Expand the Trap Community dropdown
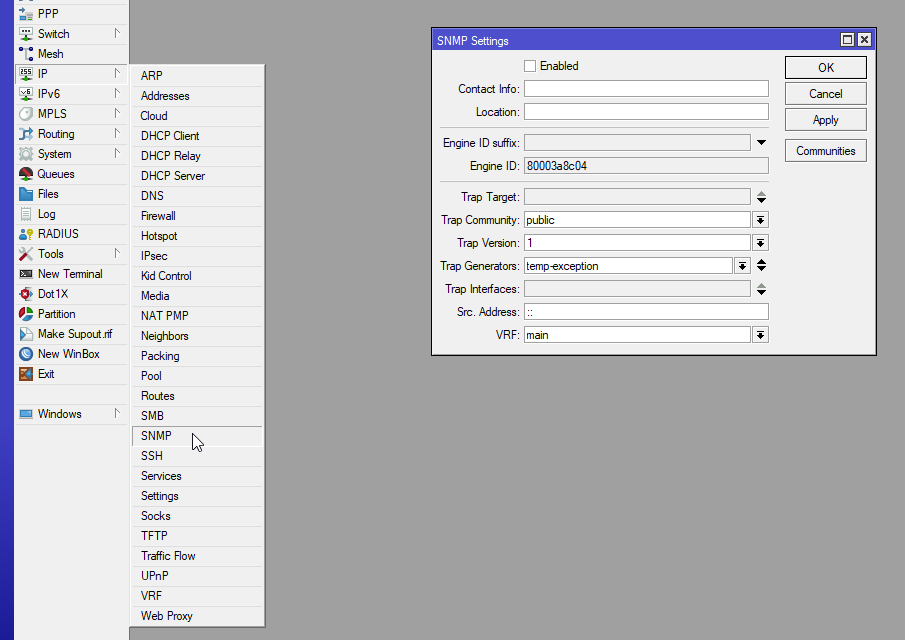Viewport: 905px width, 640px height. (761, 220)
